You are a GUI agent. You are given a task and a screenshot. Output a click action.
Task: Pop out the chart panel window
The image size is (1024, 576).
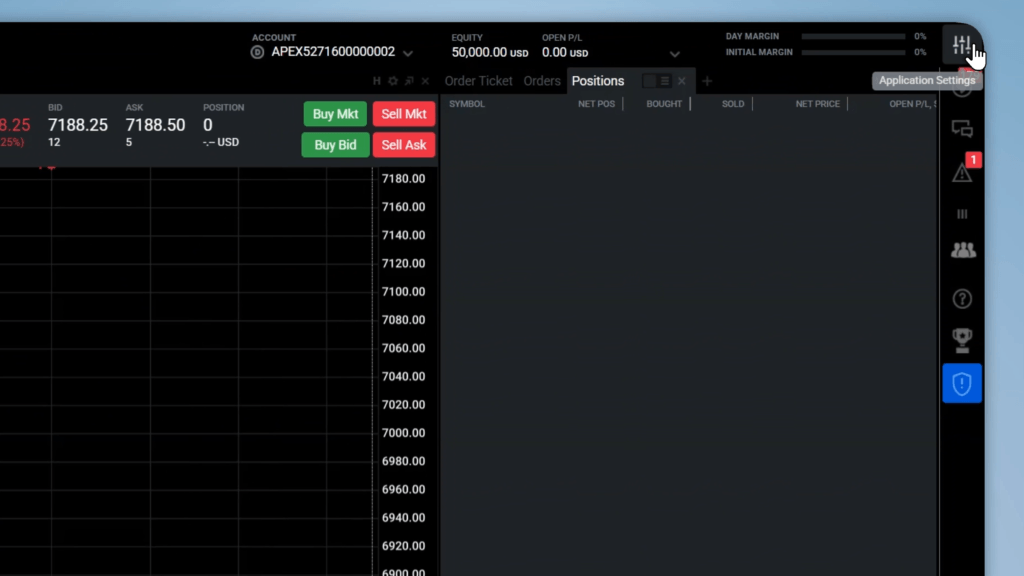[x=409, y=81]
